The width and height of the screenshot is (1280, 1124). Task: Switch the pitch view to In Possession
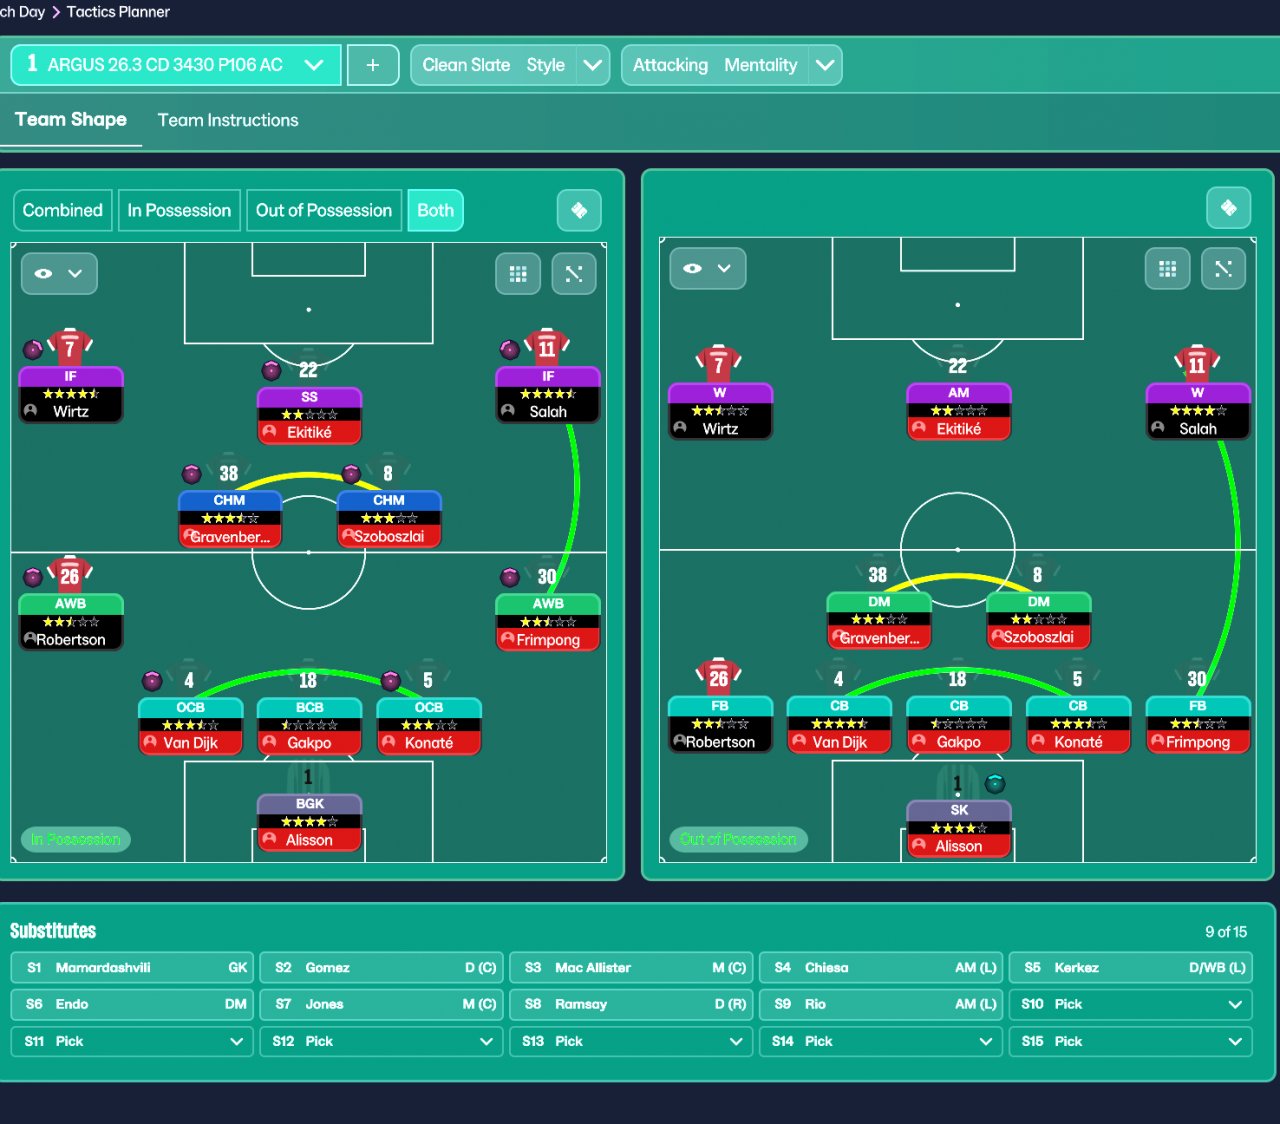coord(179,210)
